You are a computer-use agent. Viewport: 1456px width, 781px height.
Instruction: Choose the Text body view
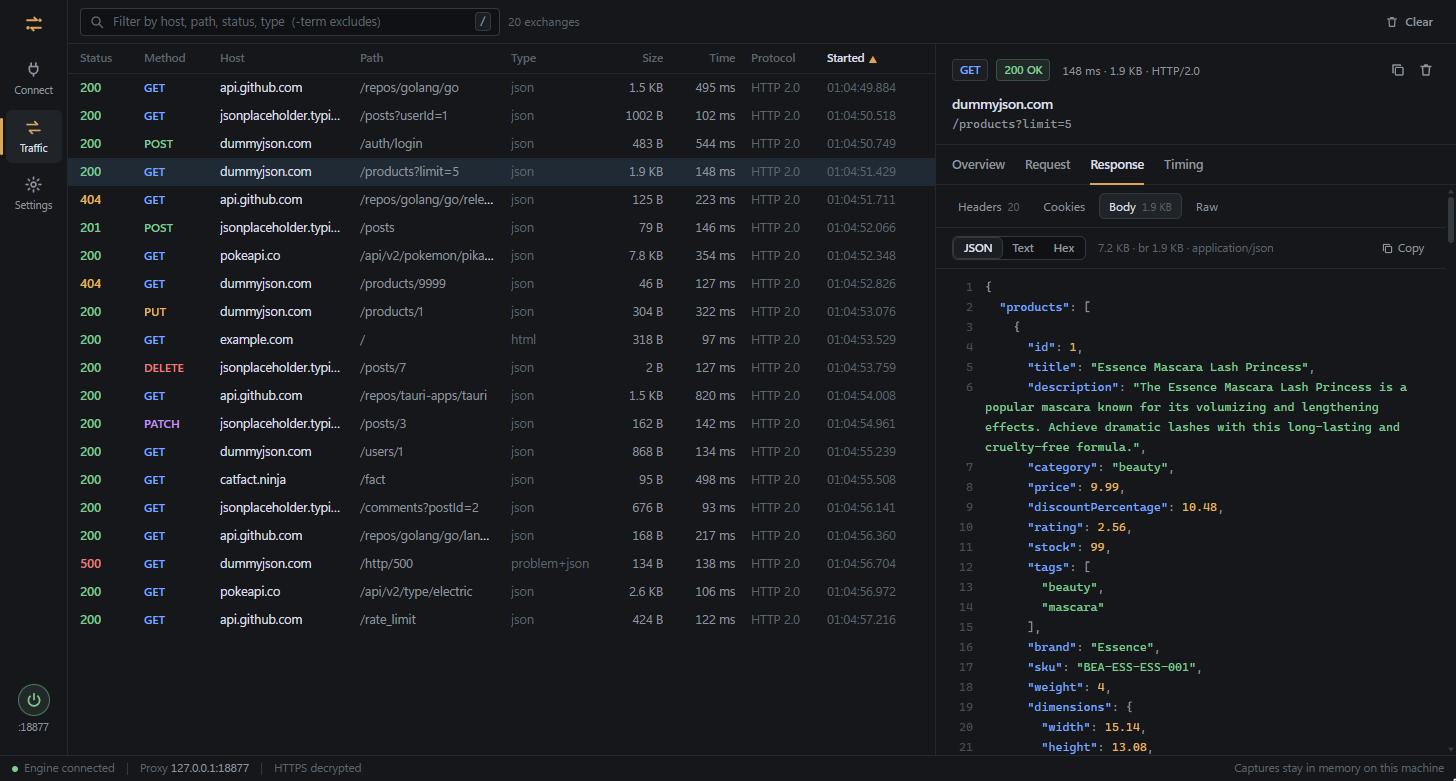point(1023,248)
